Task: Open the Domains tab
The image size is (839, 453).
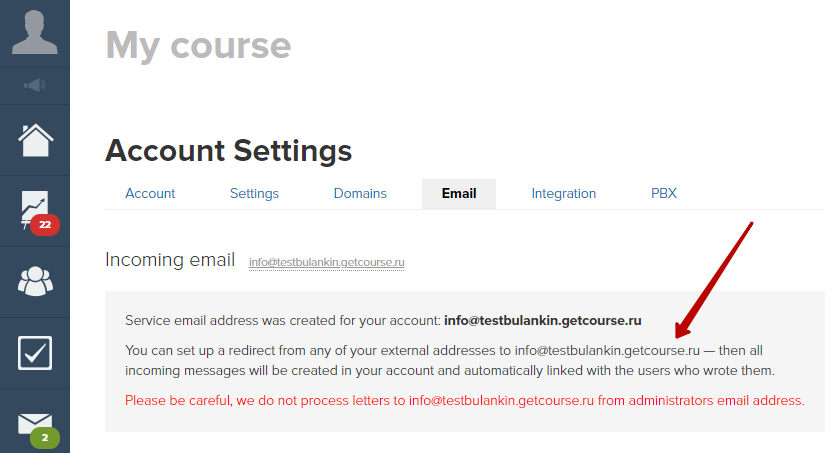Action: click(360, 194)
